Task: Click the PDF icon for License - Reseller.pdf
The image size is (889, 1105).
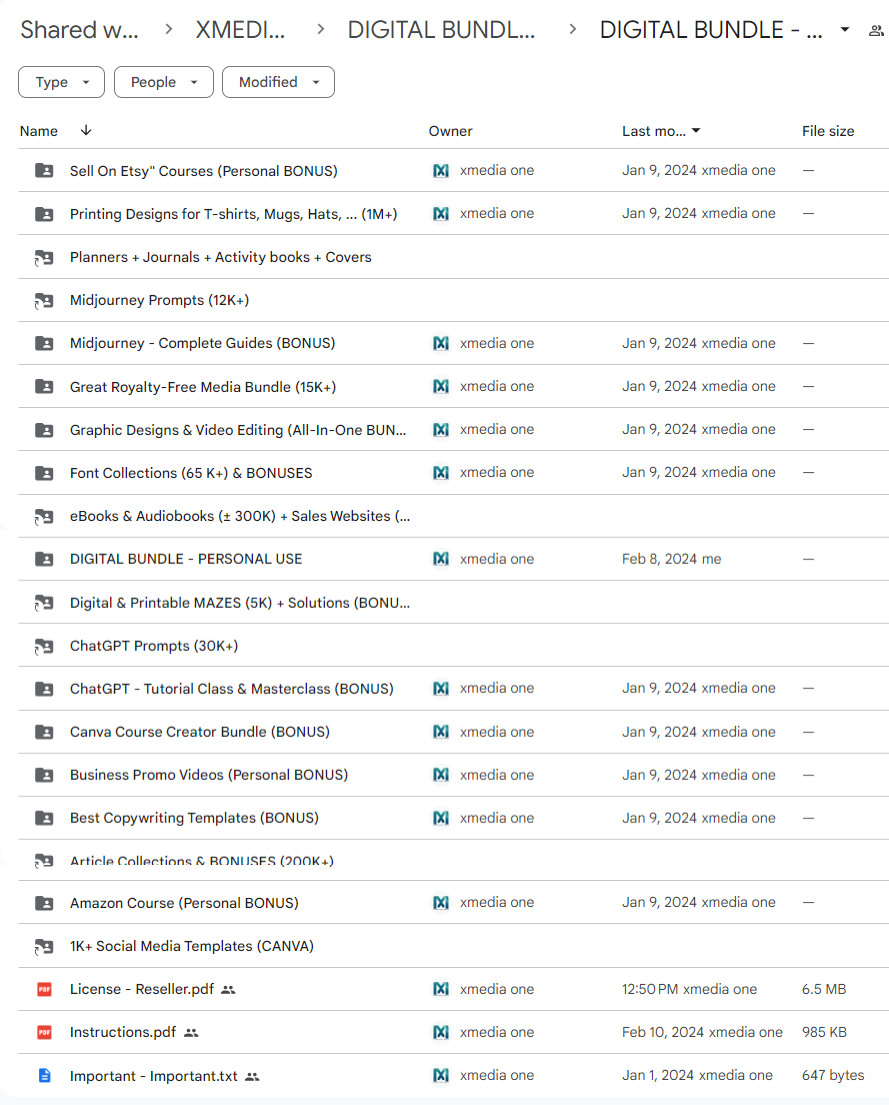Action: tap(44, 989)
